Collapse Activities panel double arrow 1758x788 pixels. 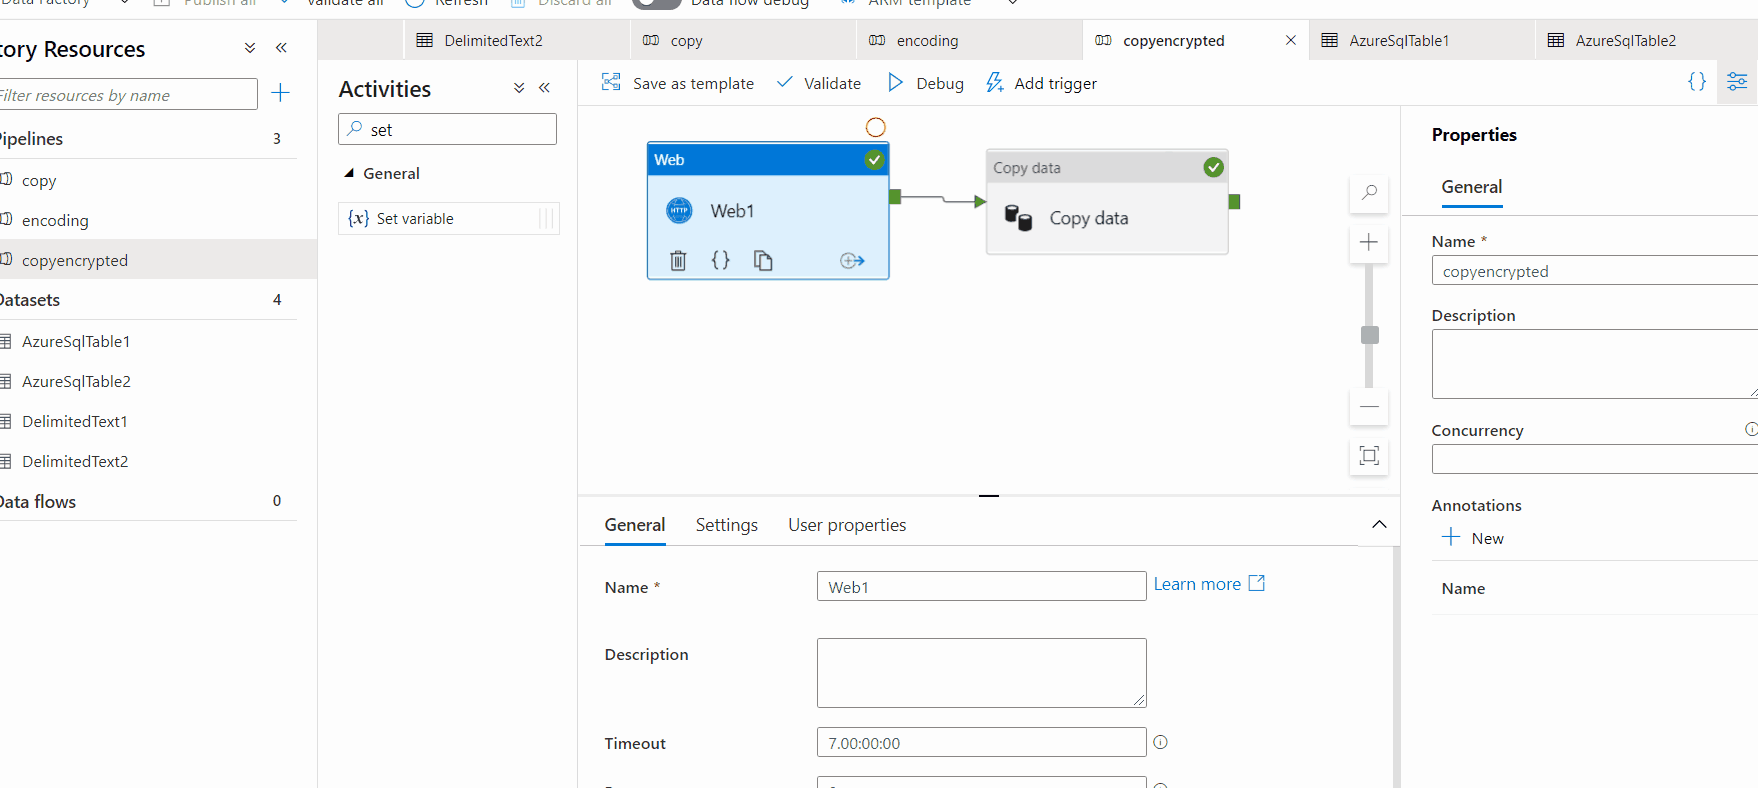point(544,88)
